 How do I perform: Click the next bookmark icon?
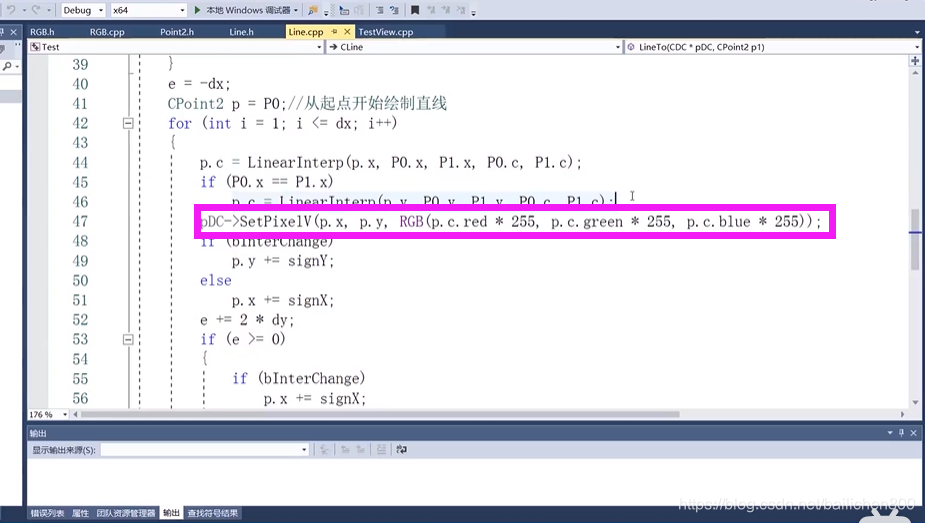pos(446,10)
